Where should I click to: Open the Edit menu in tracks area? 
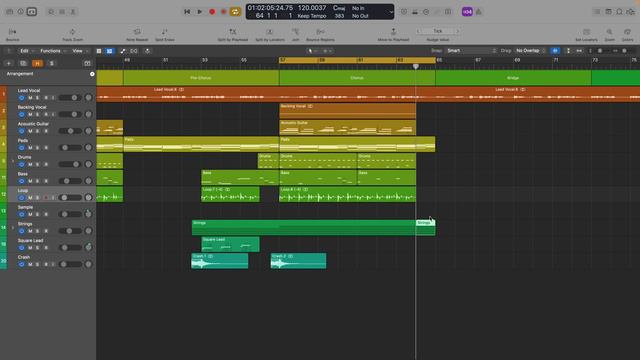click(26, 51)
